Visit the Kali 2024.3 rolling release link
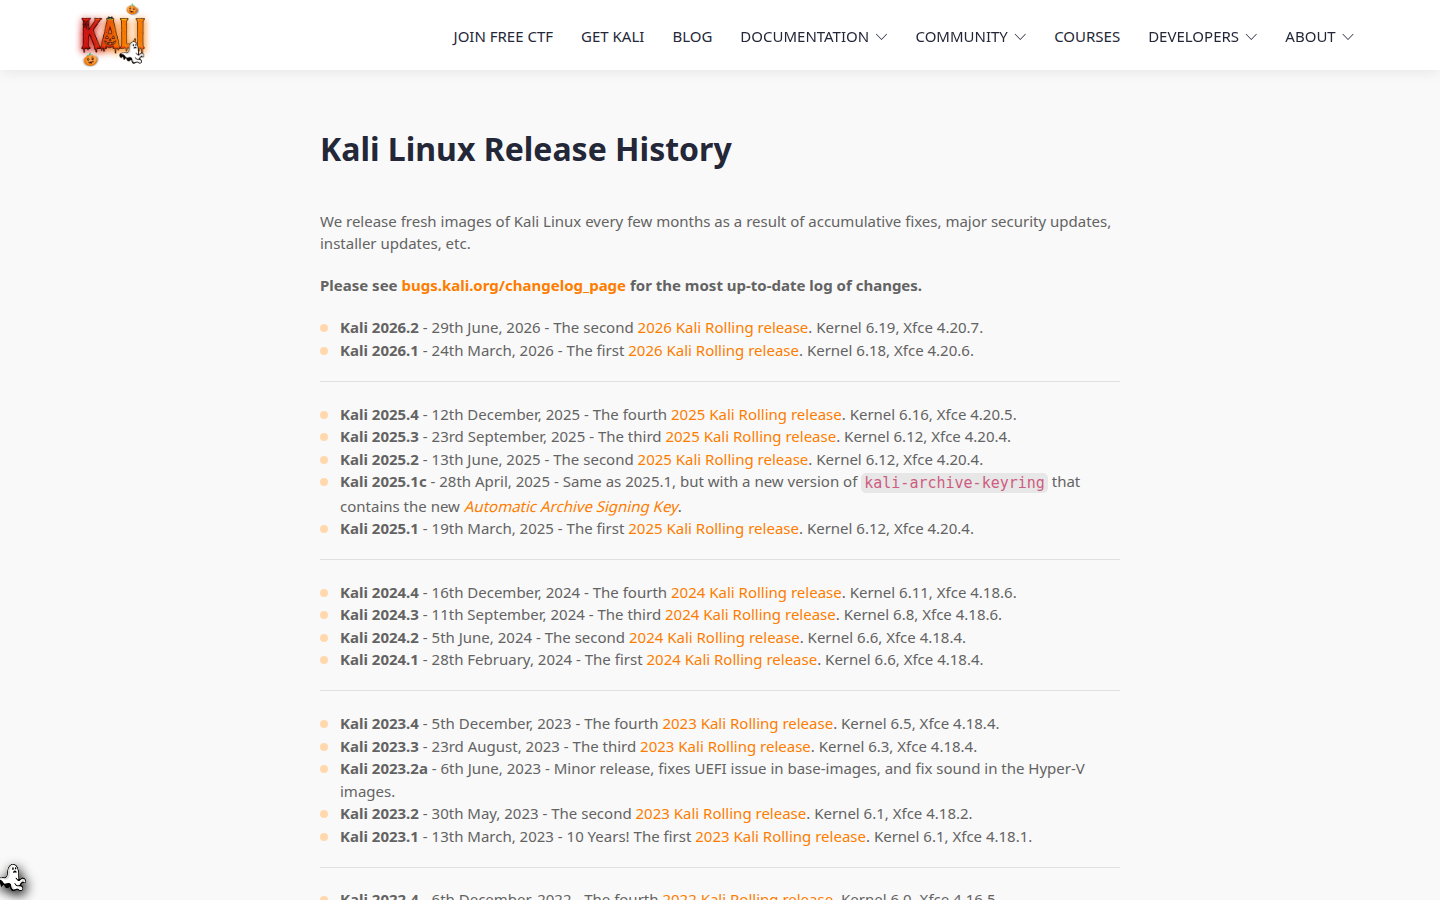Screen dimensions: 1440x900 (x=750, y=615)
